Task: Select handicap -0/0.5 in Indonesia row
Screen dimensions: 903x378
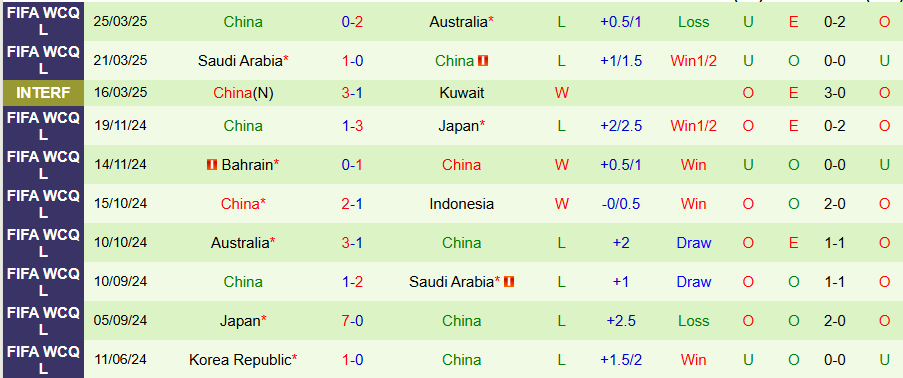Action: [x=621, y=203]
